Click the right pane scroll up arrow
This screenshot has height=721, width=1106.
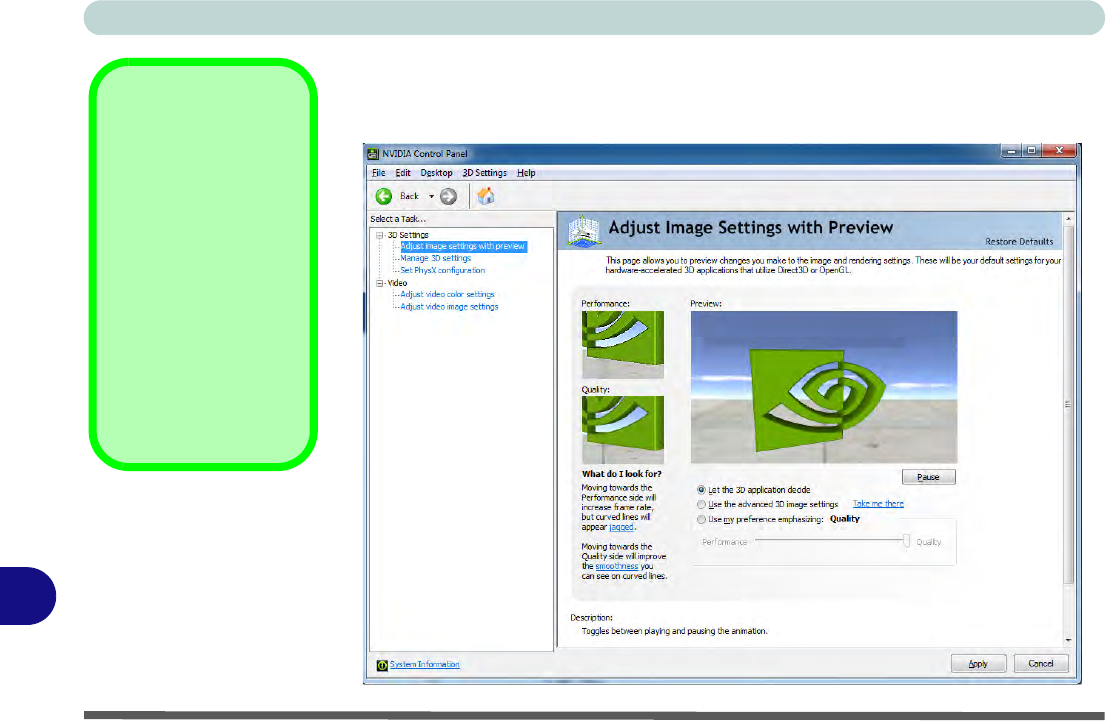click(x=1068, y=219)
